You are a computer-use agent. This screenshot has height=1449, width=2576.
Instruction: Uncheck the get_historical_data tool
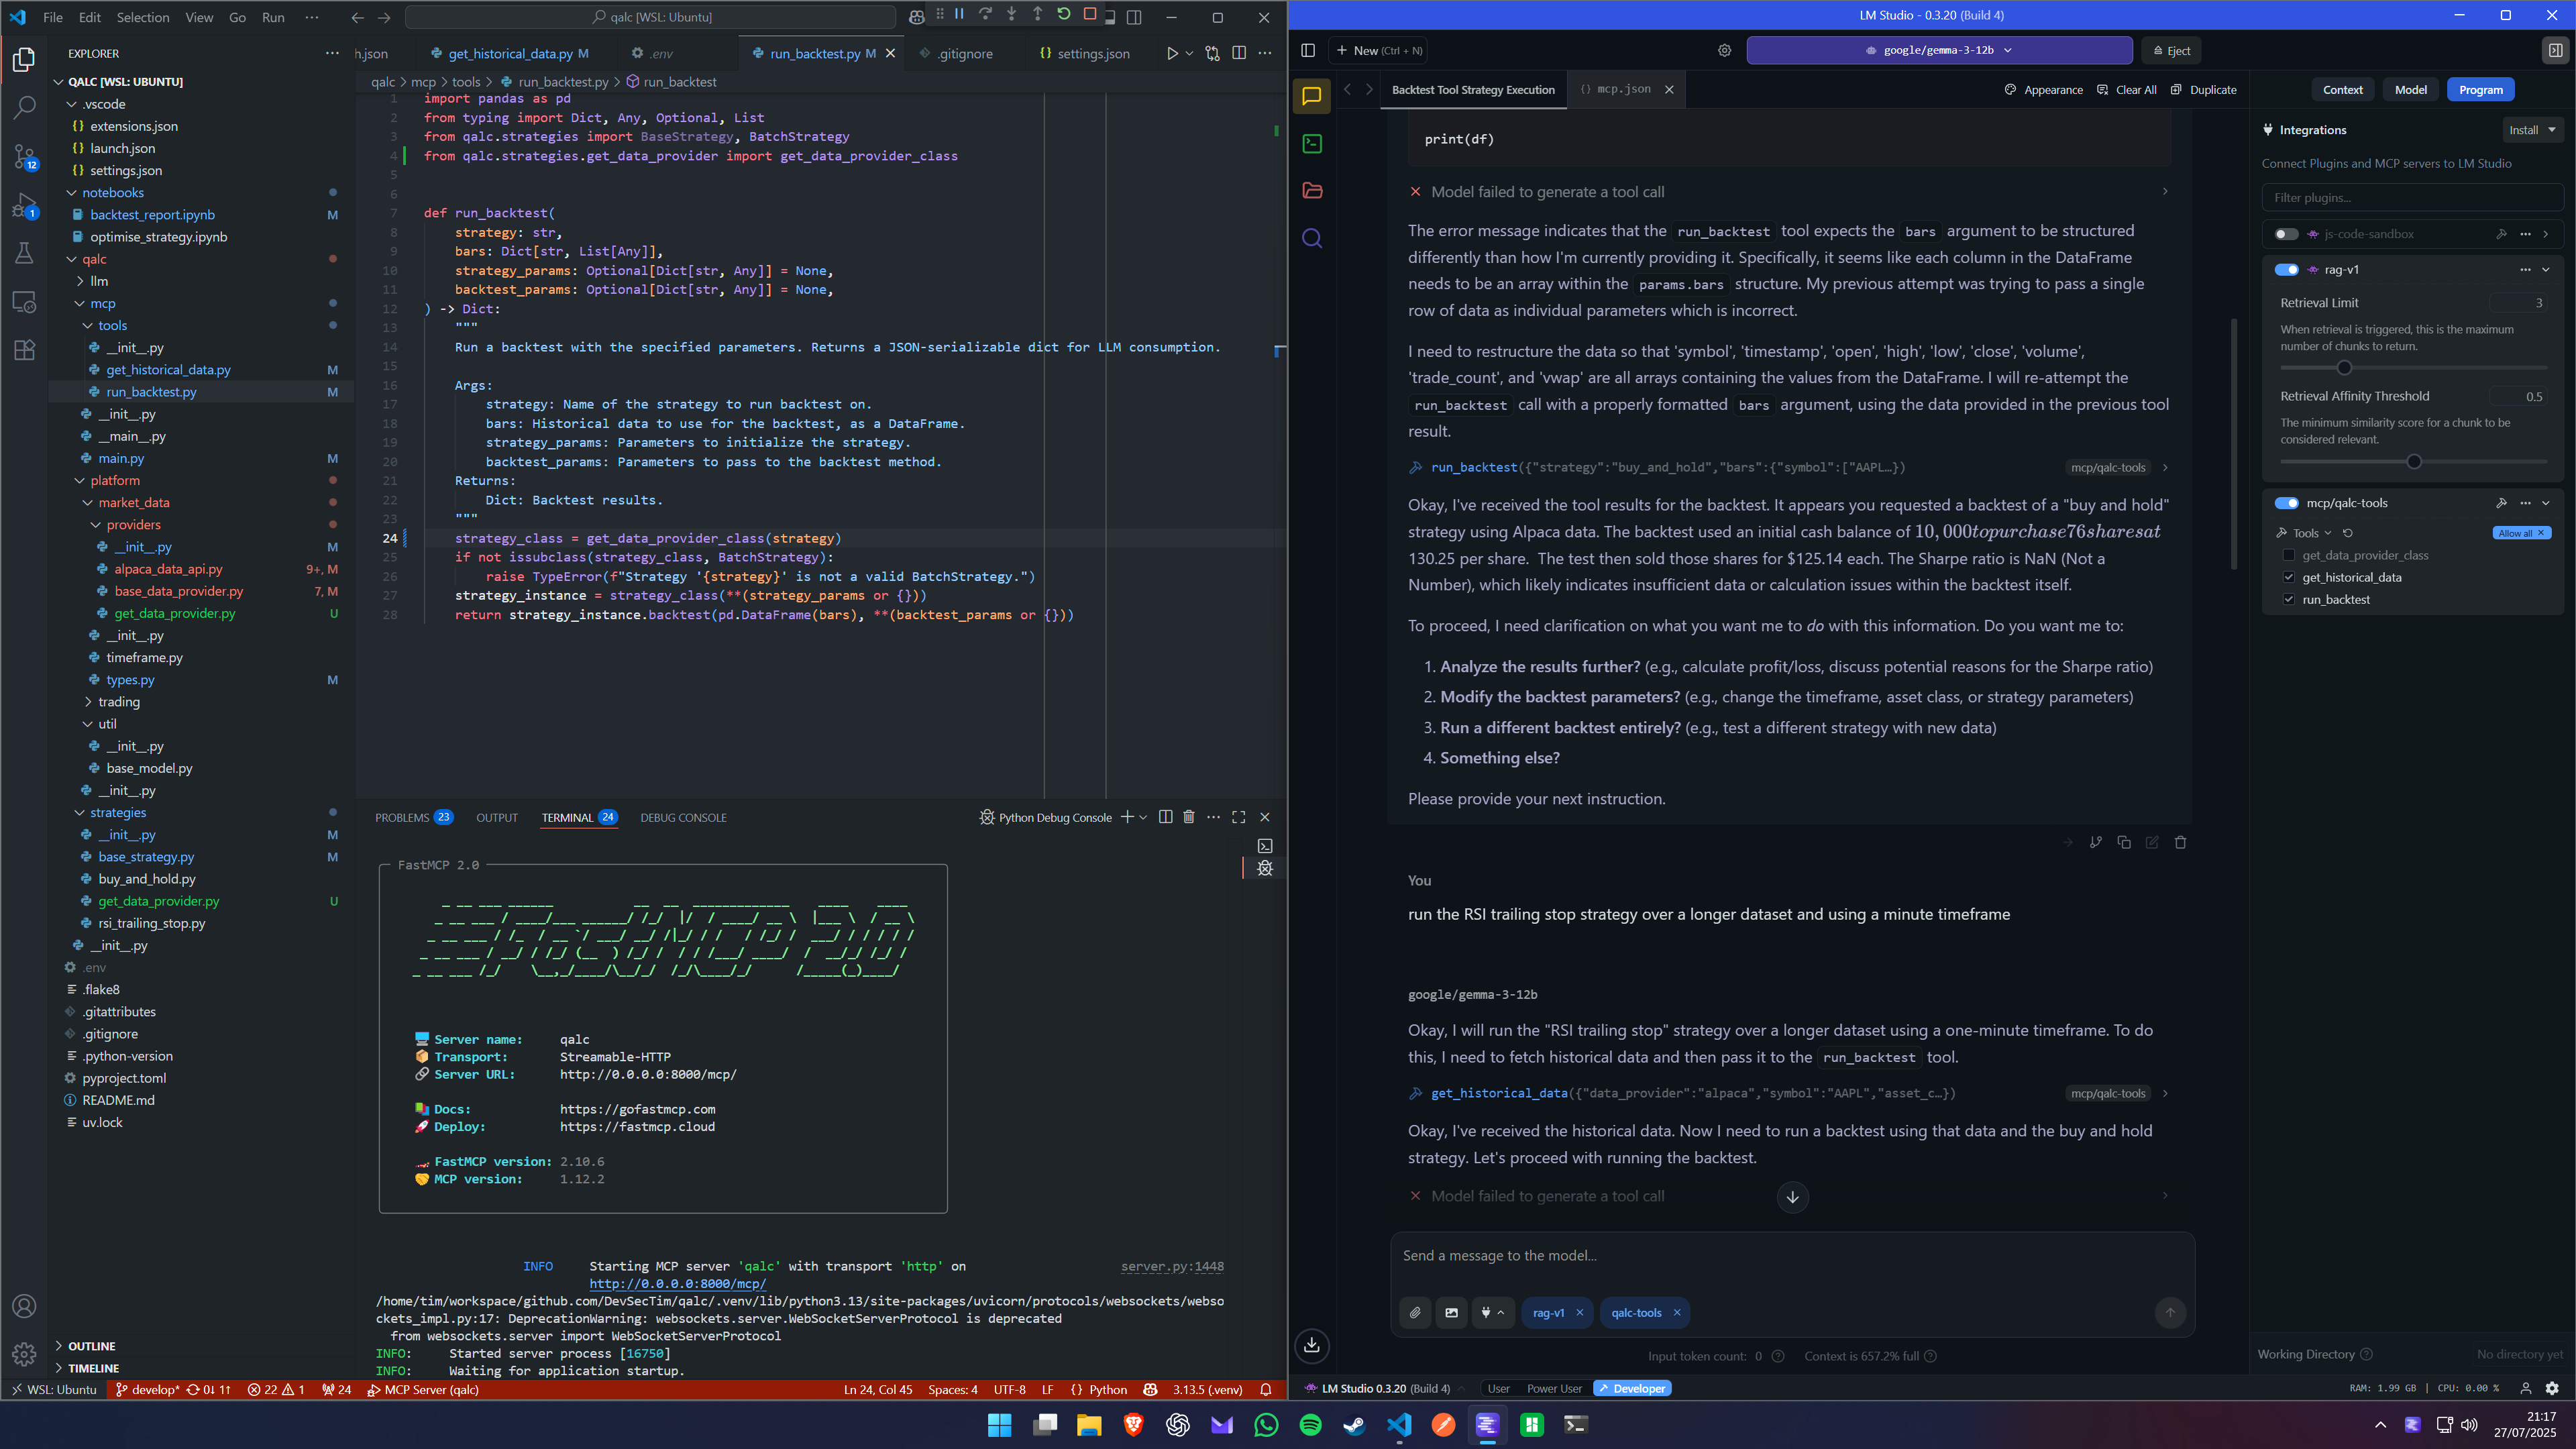point(2289,577)
